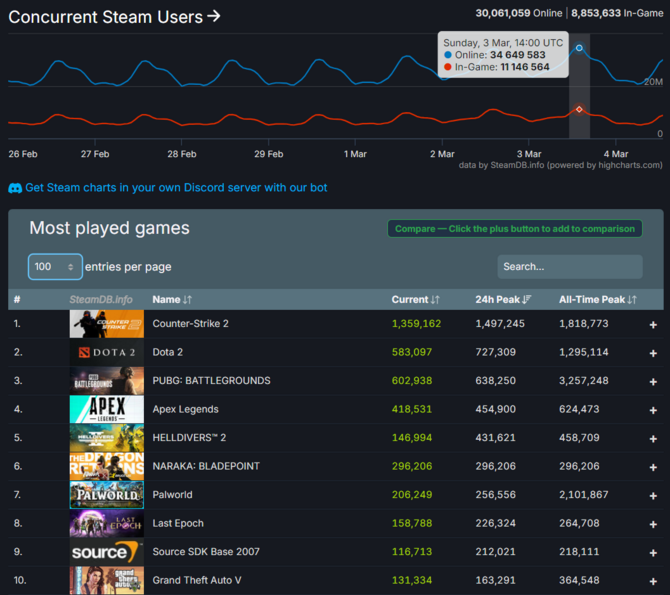Click the 28 Feb axis label
Image resolution: width=670 pixels, height=595 pixels.
182,154
